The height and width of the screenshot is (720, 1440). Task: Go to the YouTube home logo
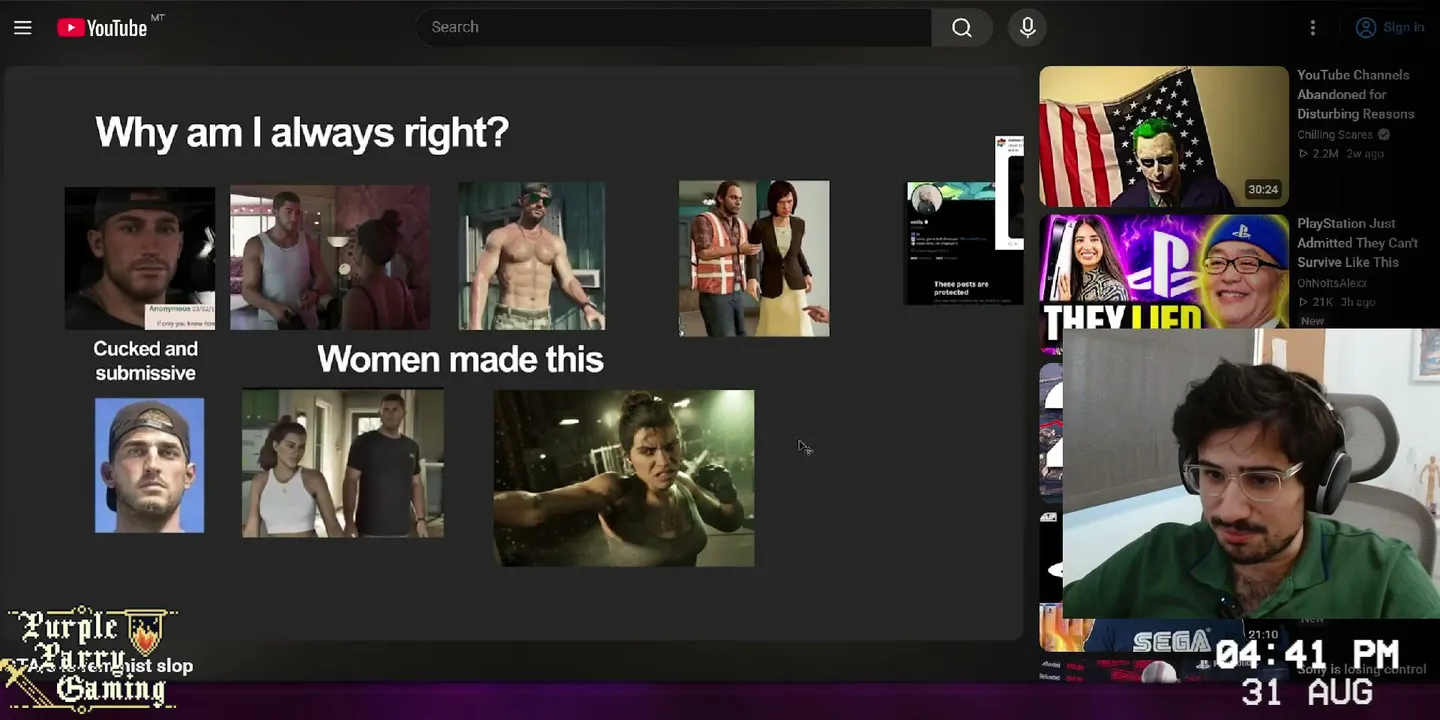pos(103,28)
